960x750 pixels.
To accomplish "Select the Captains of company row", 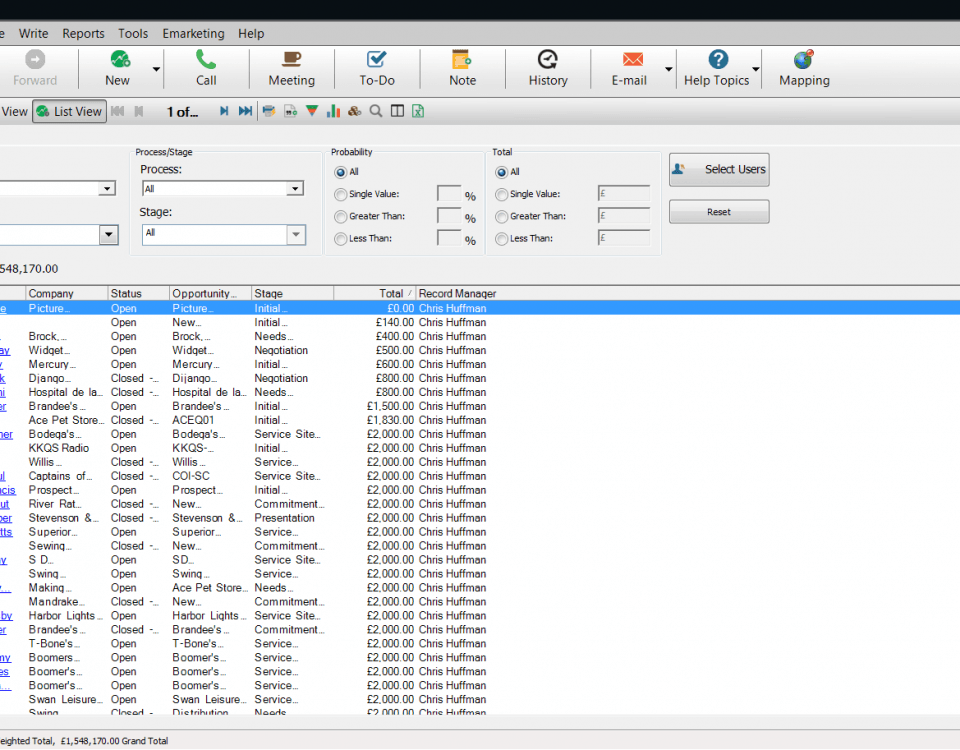I will (480, 476).
